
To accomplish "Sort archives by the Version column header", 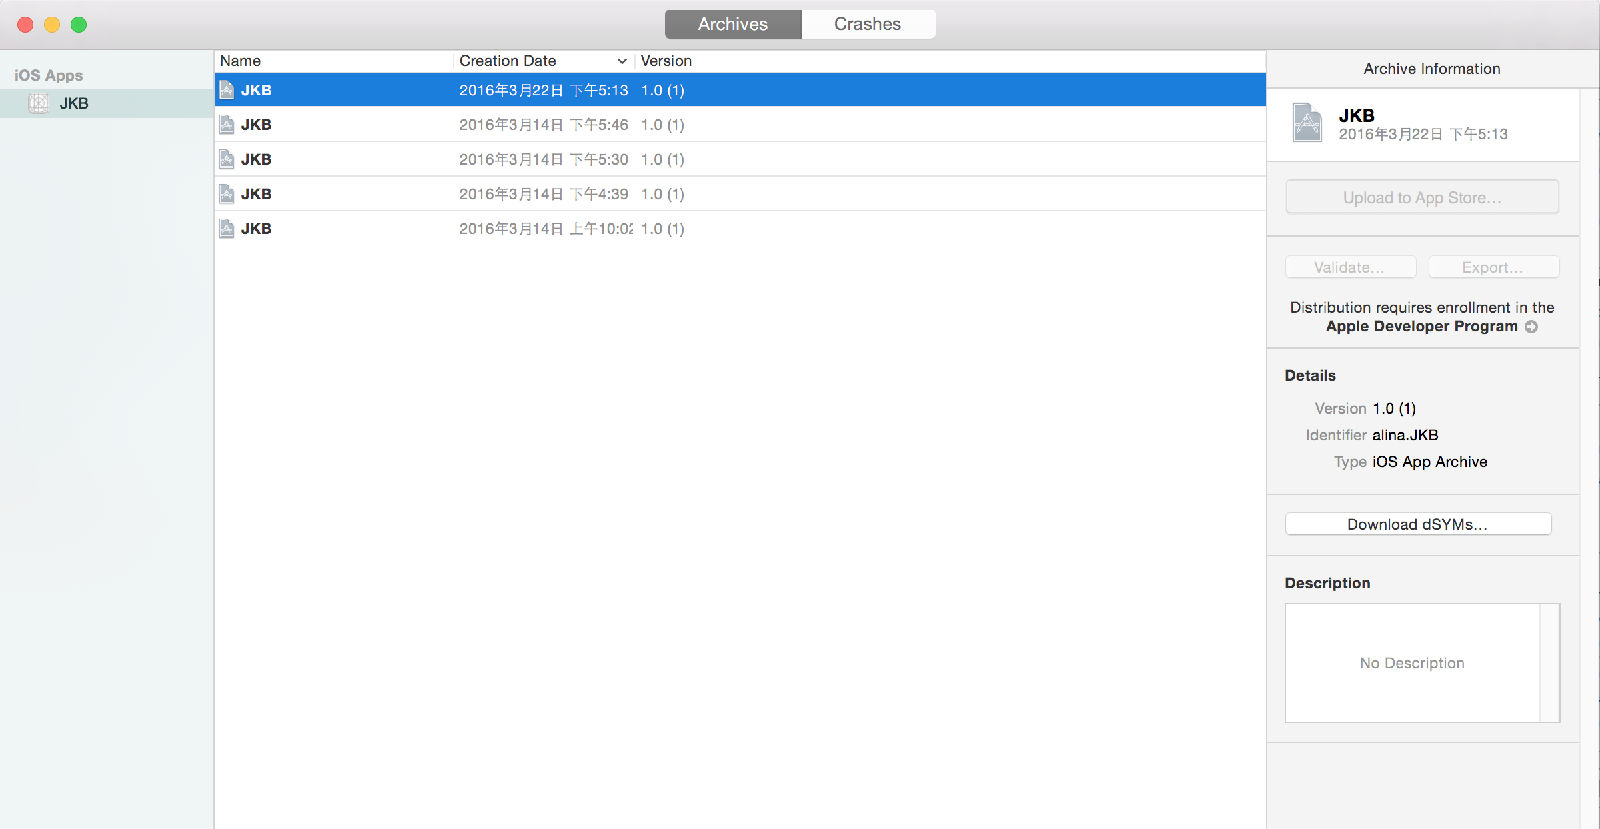I will pos(666,61).
